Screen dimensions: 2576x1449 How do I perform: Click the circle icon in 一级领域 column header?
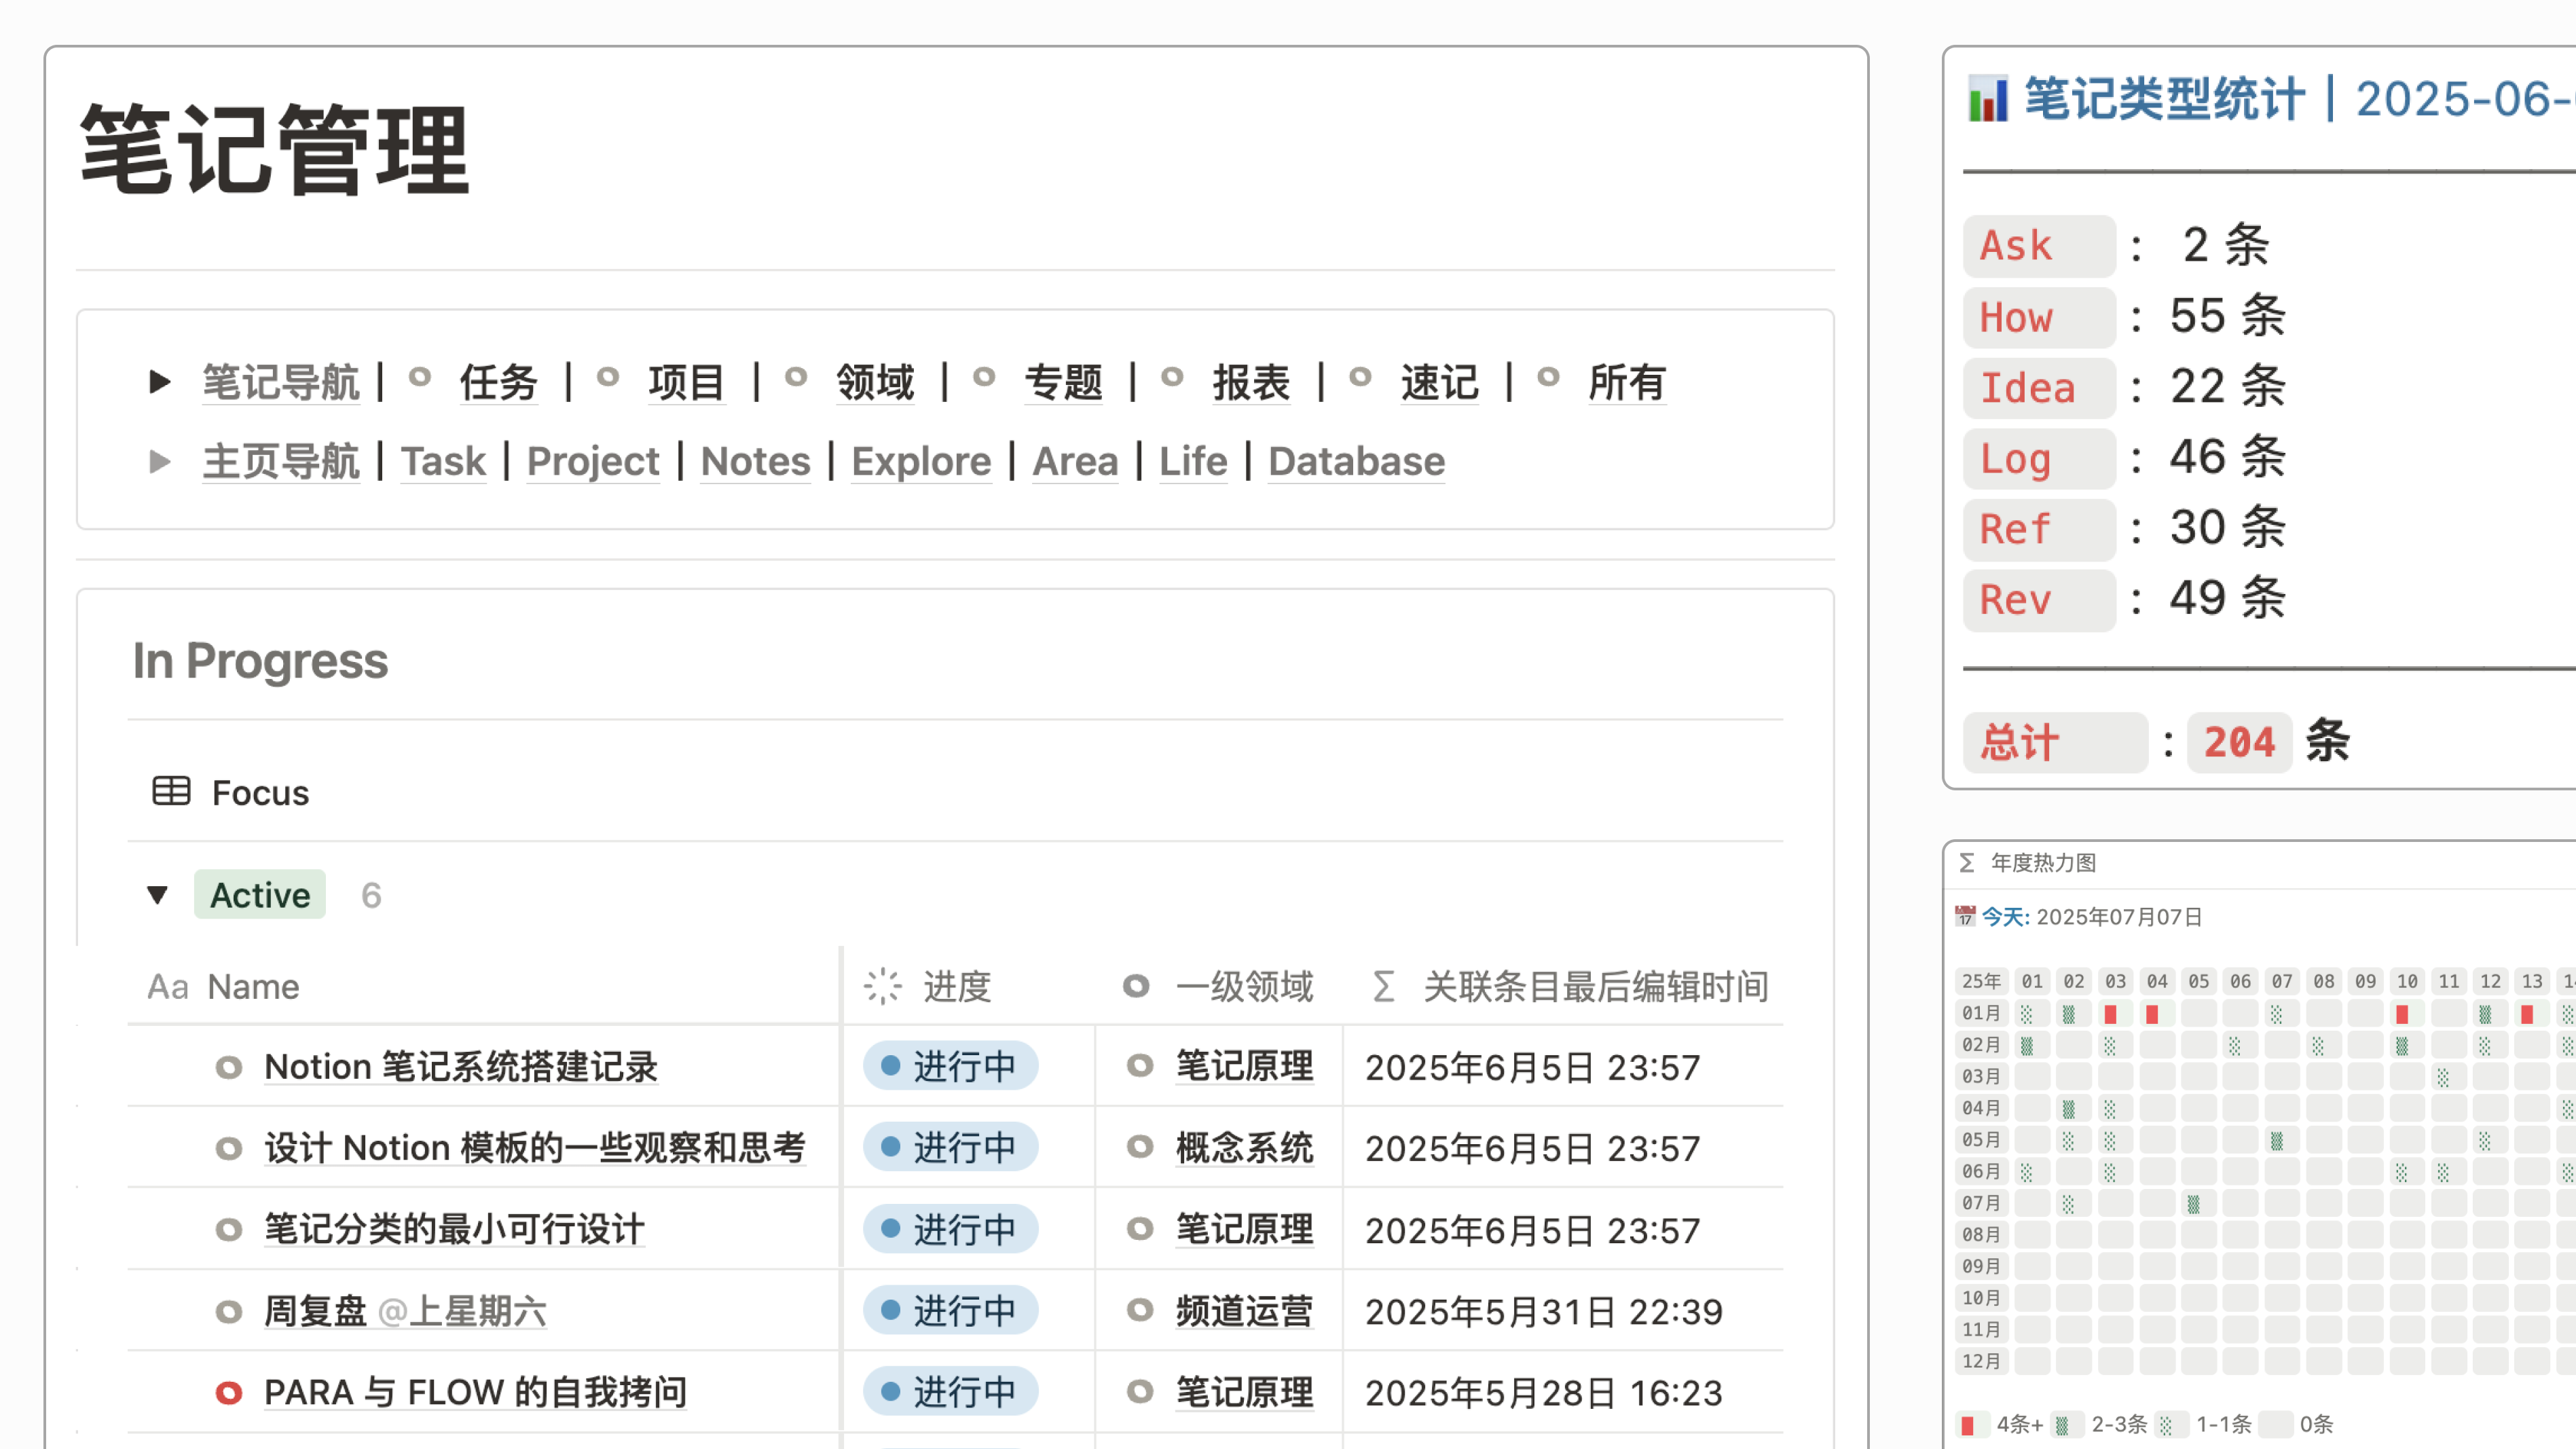pyautogui.click(x=1135, y=987)
